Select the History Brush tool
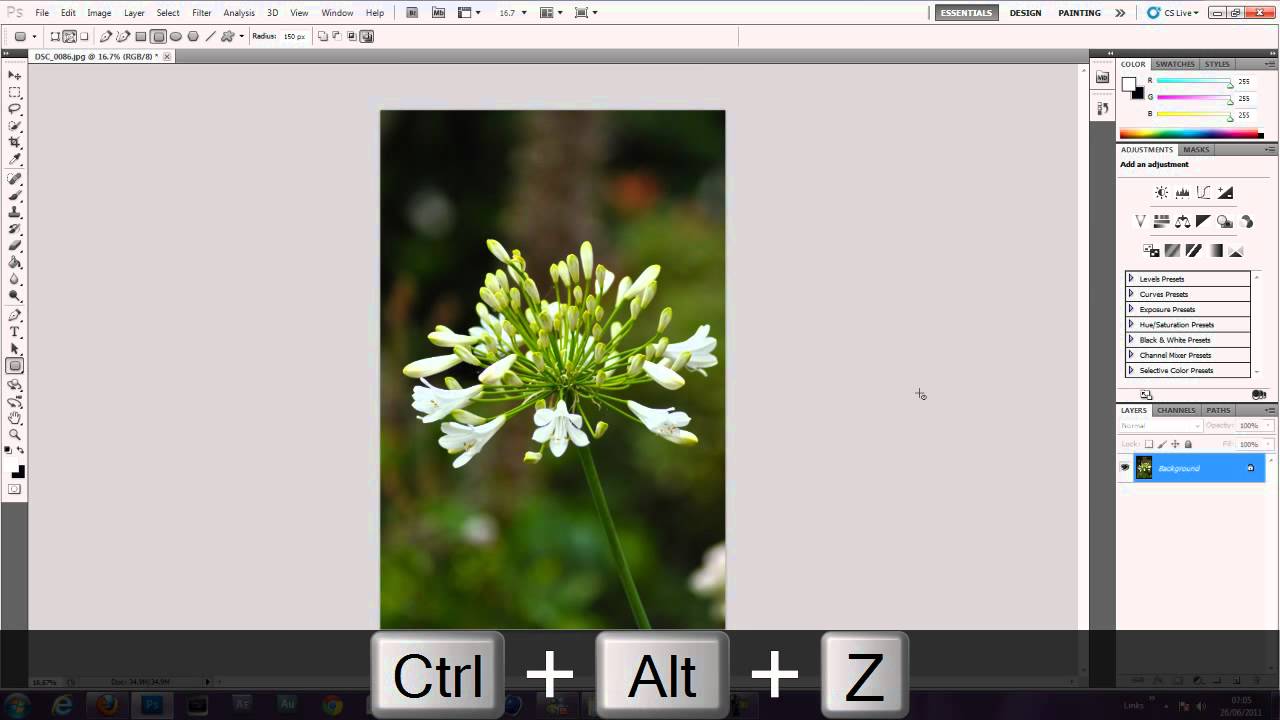 coord(15,229)
